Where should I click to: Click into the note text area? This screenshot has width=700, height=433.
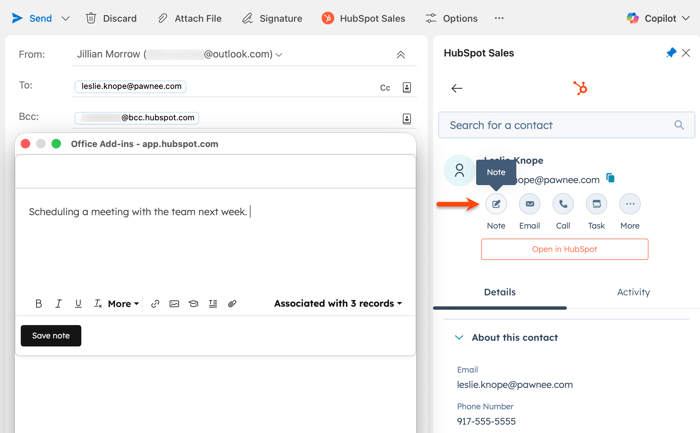coord(216,241)
